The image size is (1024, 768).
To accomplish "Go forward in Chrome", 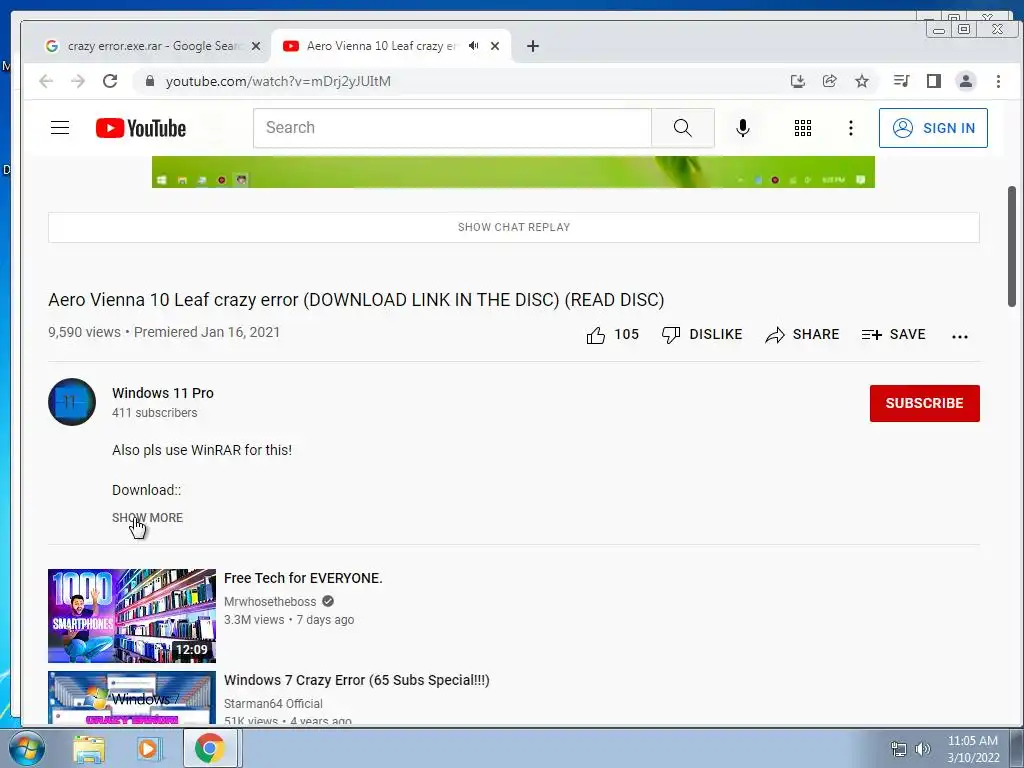I will pos(78,81).
